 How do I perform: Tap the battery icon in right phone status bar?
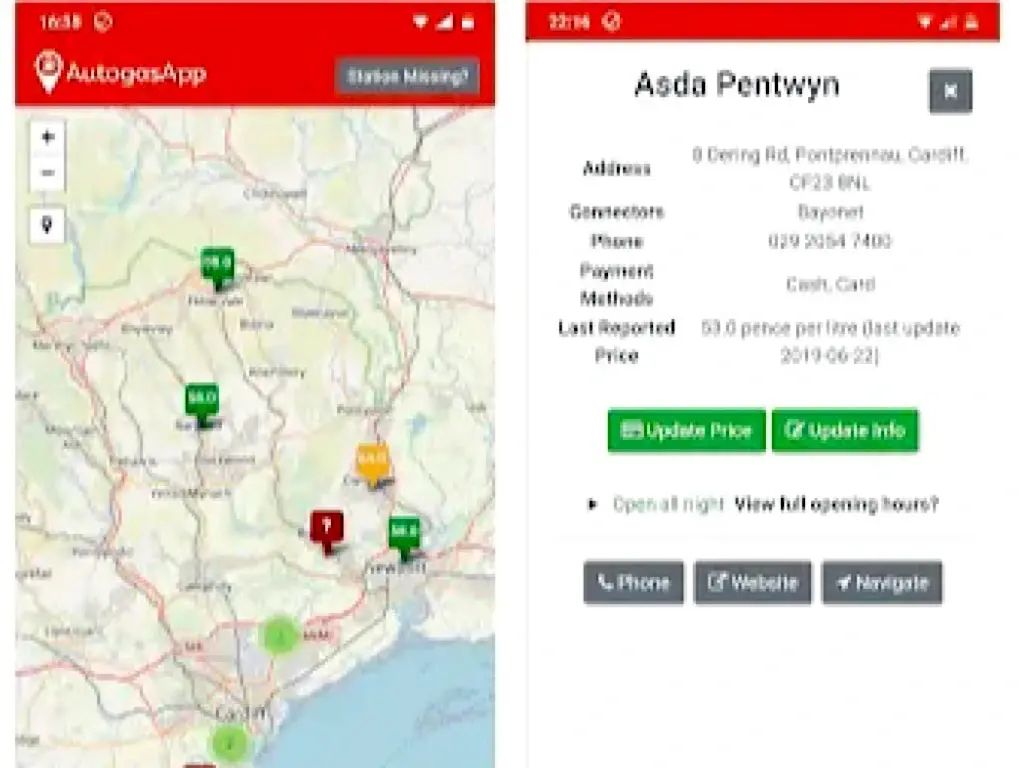point(972,22)
